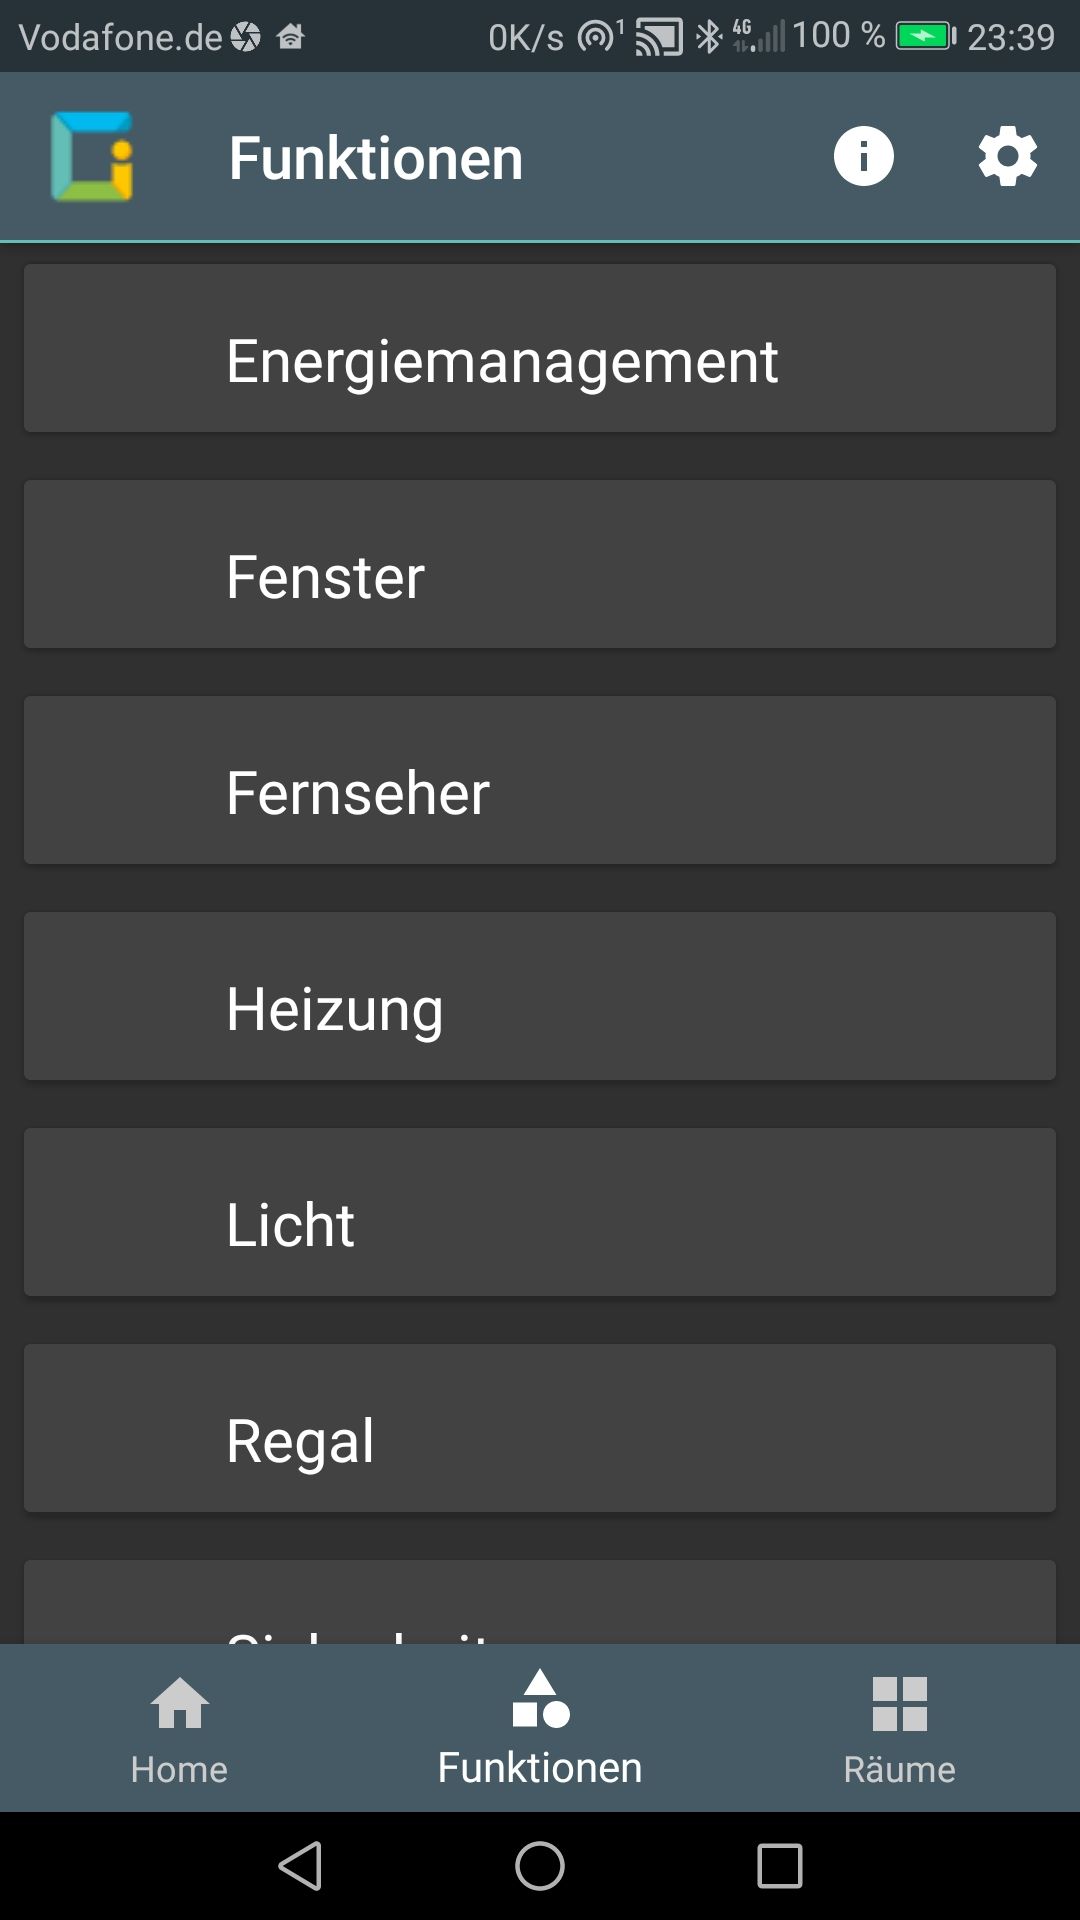Screen dimensions: 1080x1920
Task: Open settings via the gear icon
Action: [1007, 156]
